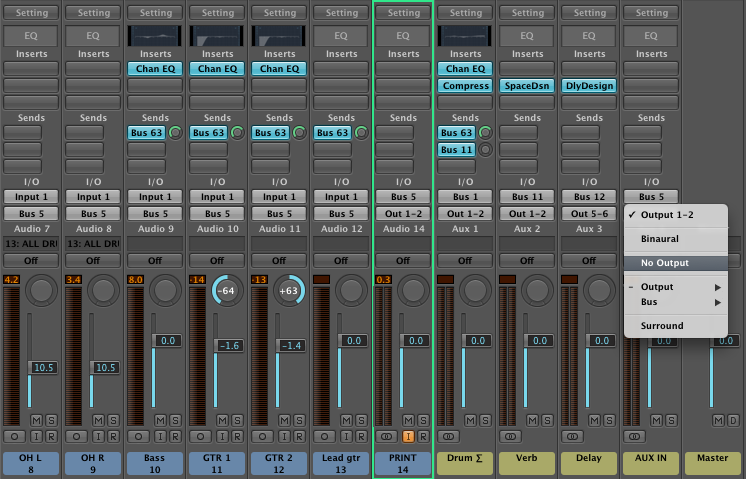The height and width of the screenshot is (479, 746).
Task: Open Verb channel Bus 11 input selector
Action: [x=527, y=197]
